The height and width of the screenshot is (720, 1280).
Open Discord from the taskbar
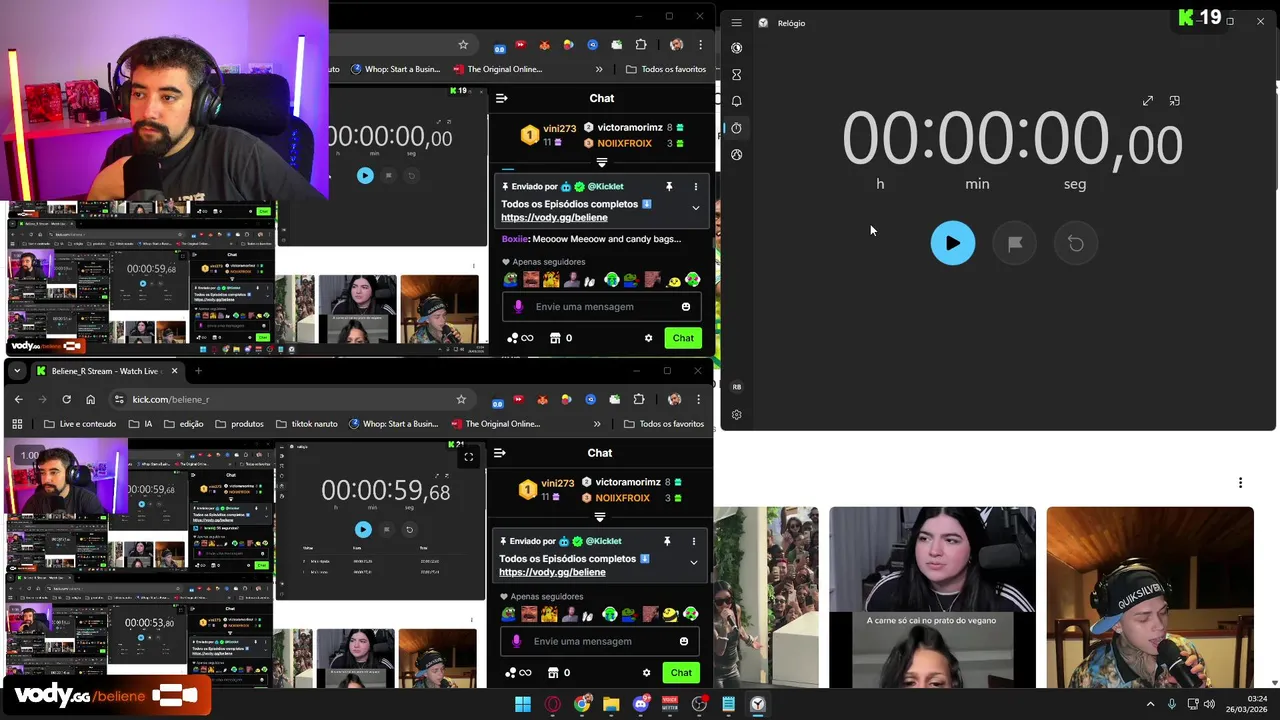click(641, 704)
